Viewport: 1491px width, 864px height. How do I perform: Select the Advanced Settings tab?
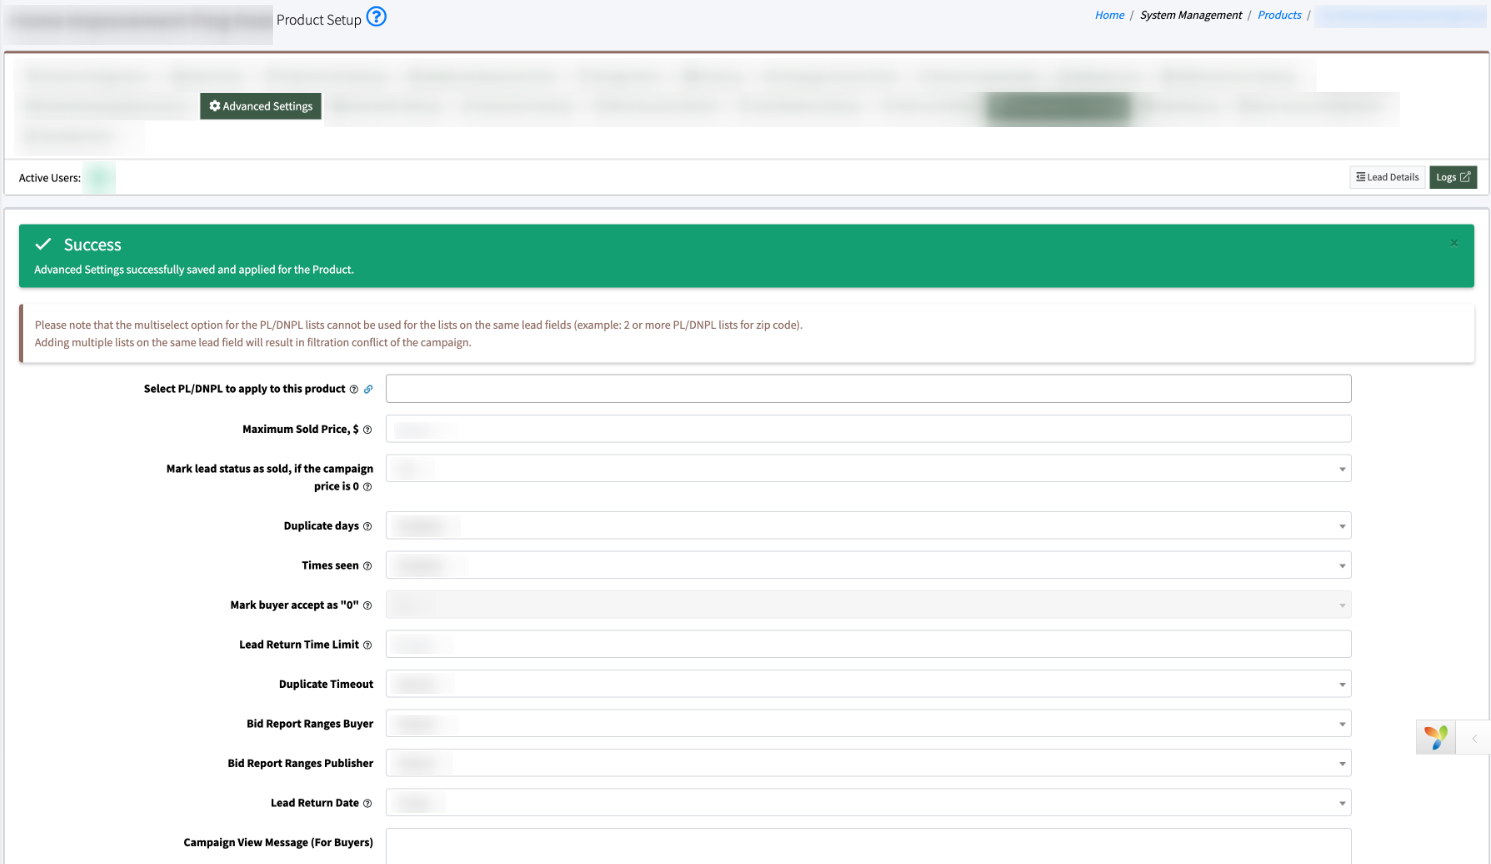pos(261,106)
